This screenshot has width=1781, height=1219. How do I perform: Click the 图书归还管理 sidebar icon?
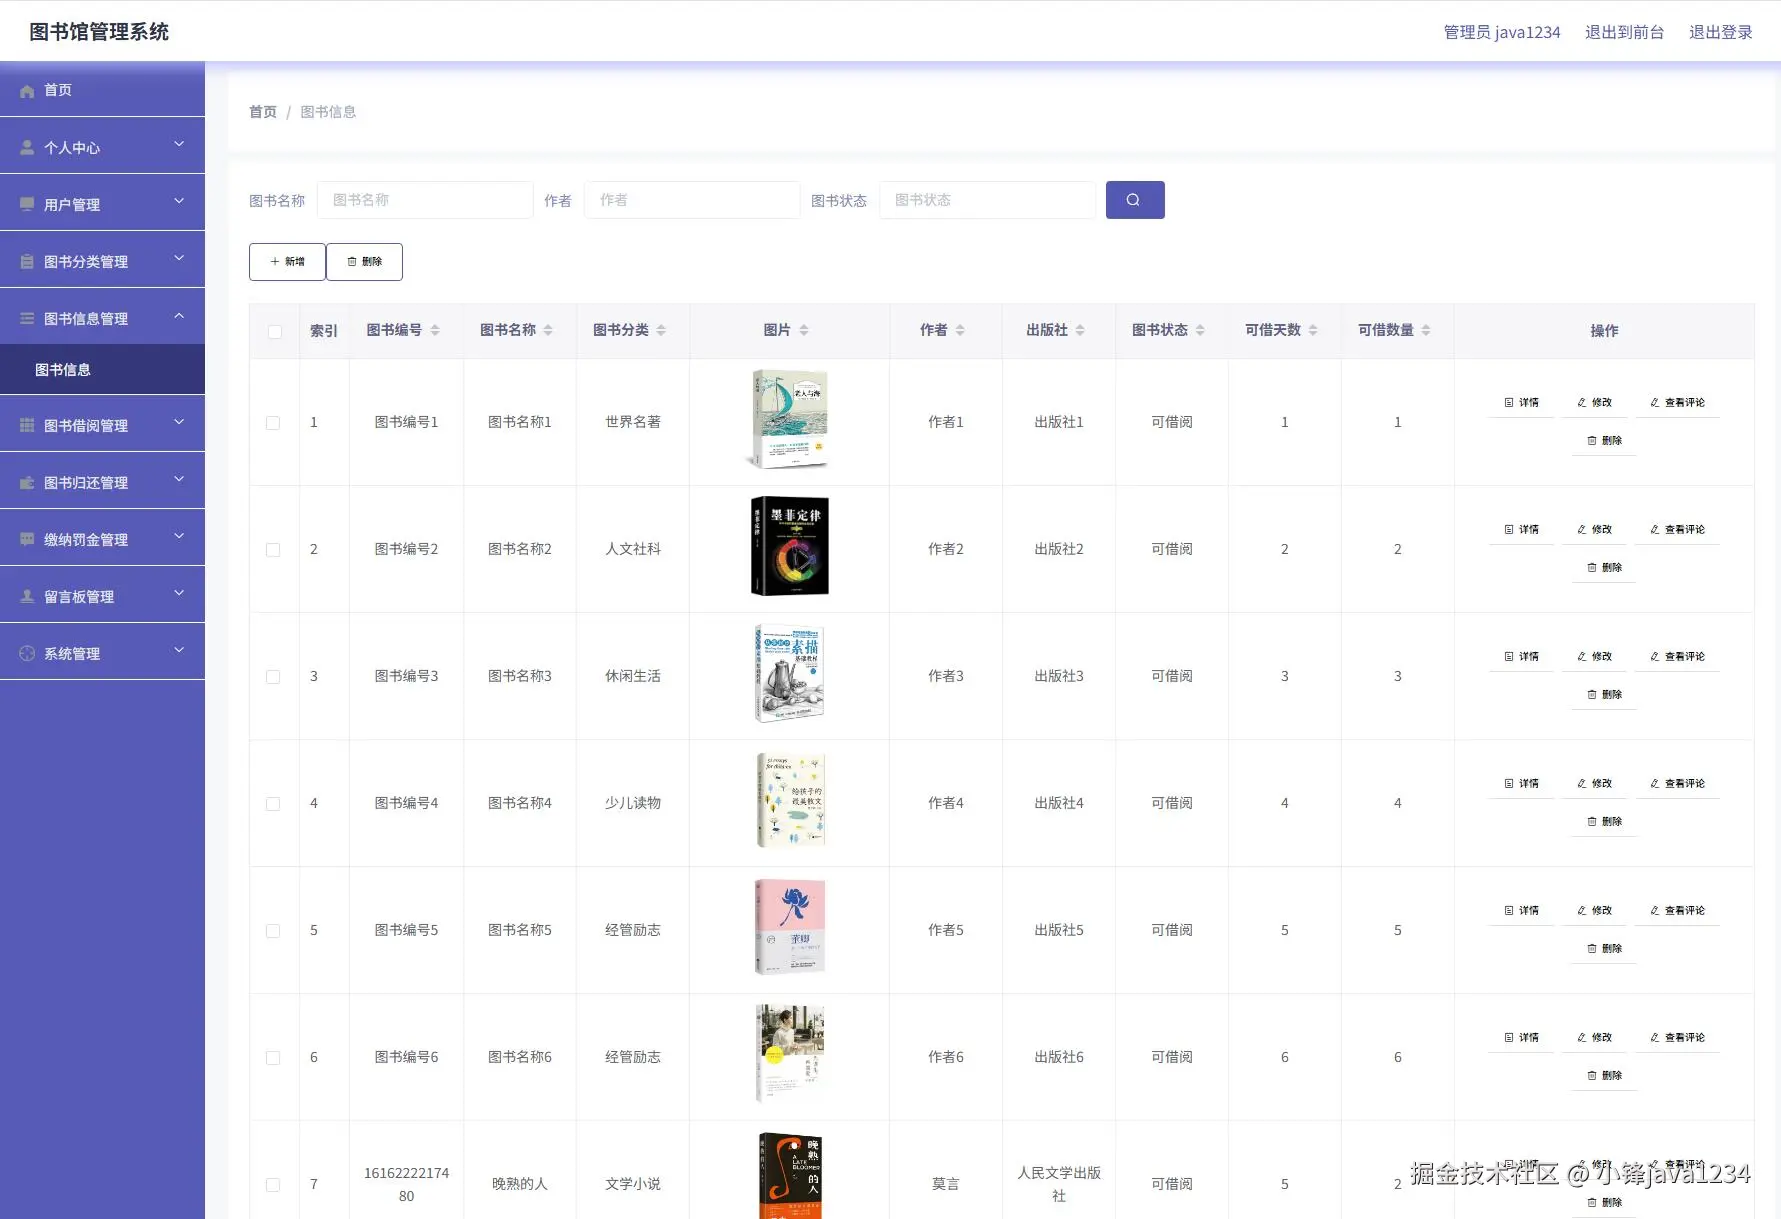[27, 483]
